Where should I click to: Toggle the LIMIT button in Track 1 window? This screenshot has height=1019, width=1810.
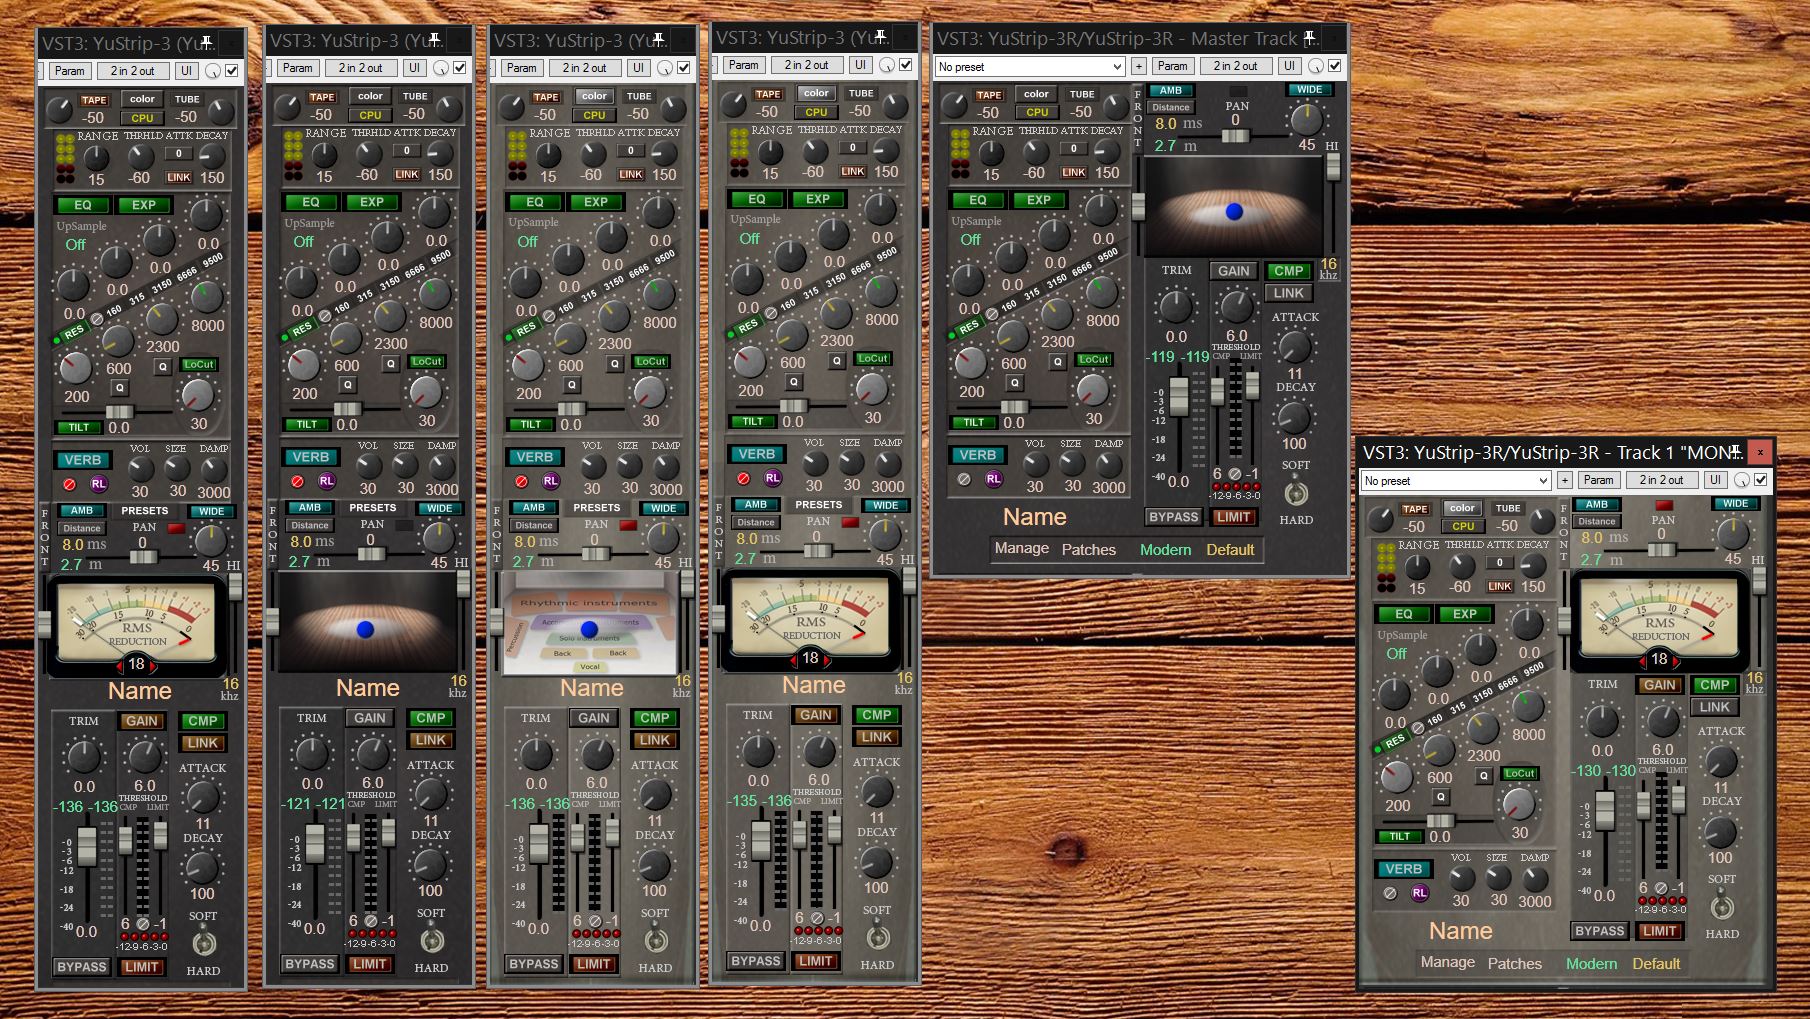1660,931
